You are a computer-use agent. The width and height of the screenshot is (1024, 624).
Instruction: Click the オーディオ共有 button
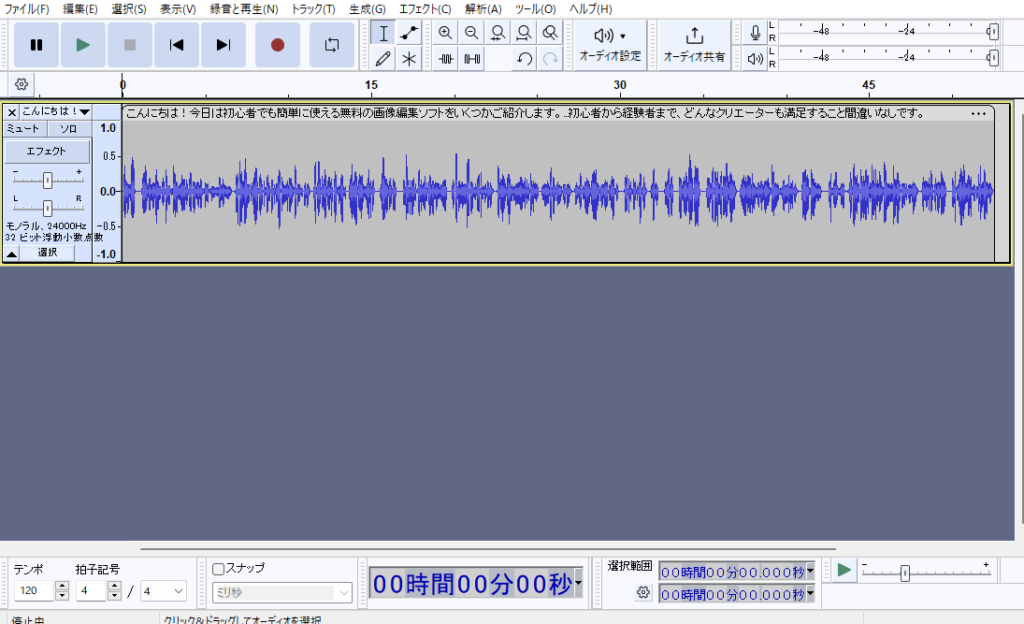point(694,45)
